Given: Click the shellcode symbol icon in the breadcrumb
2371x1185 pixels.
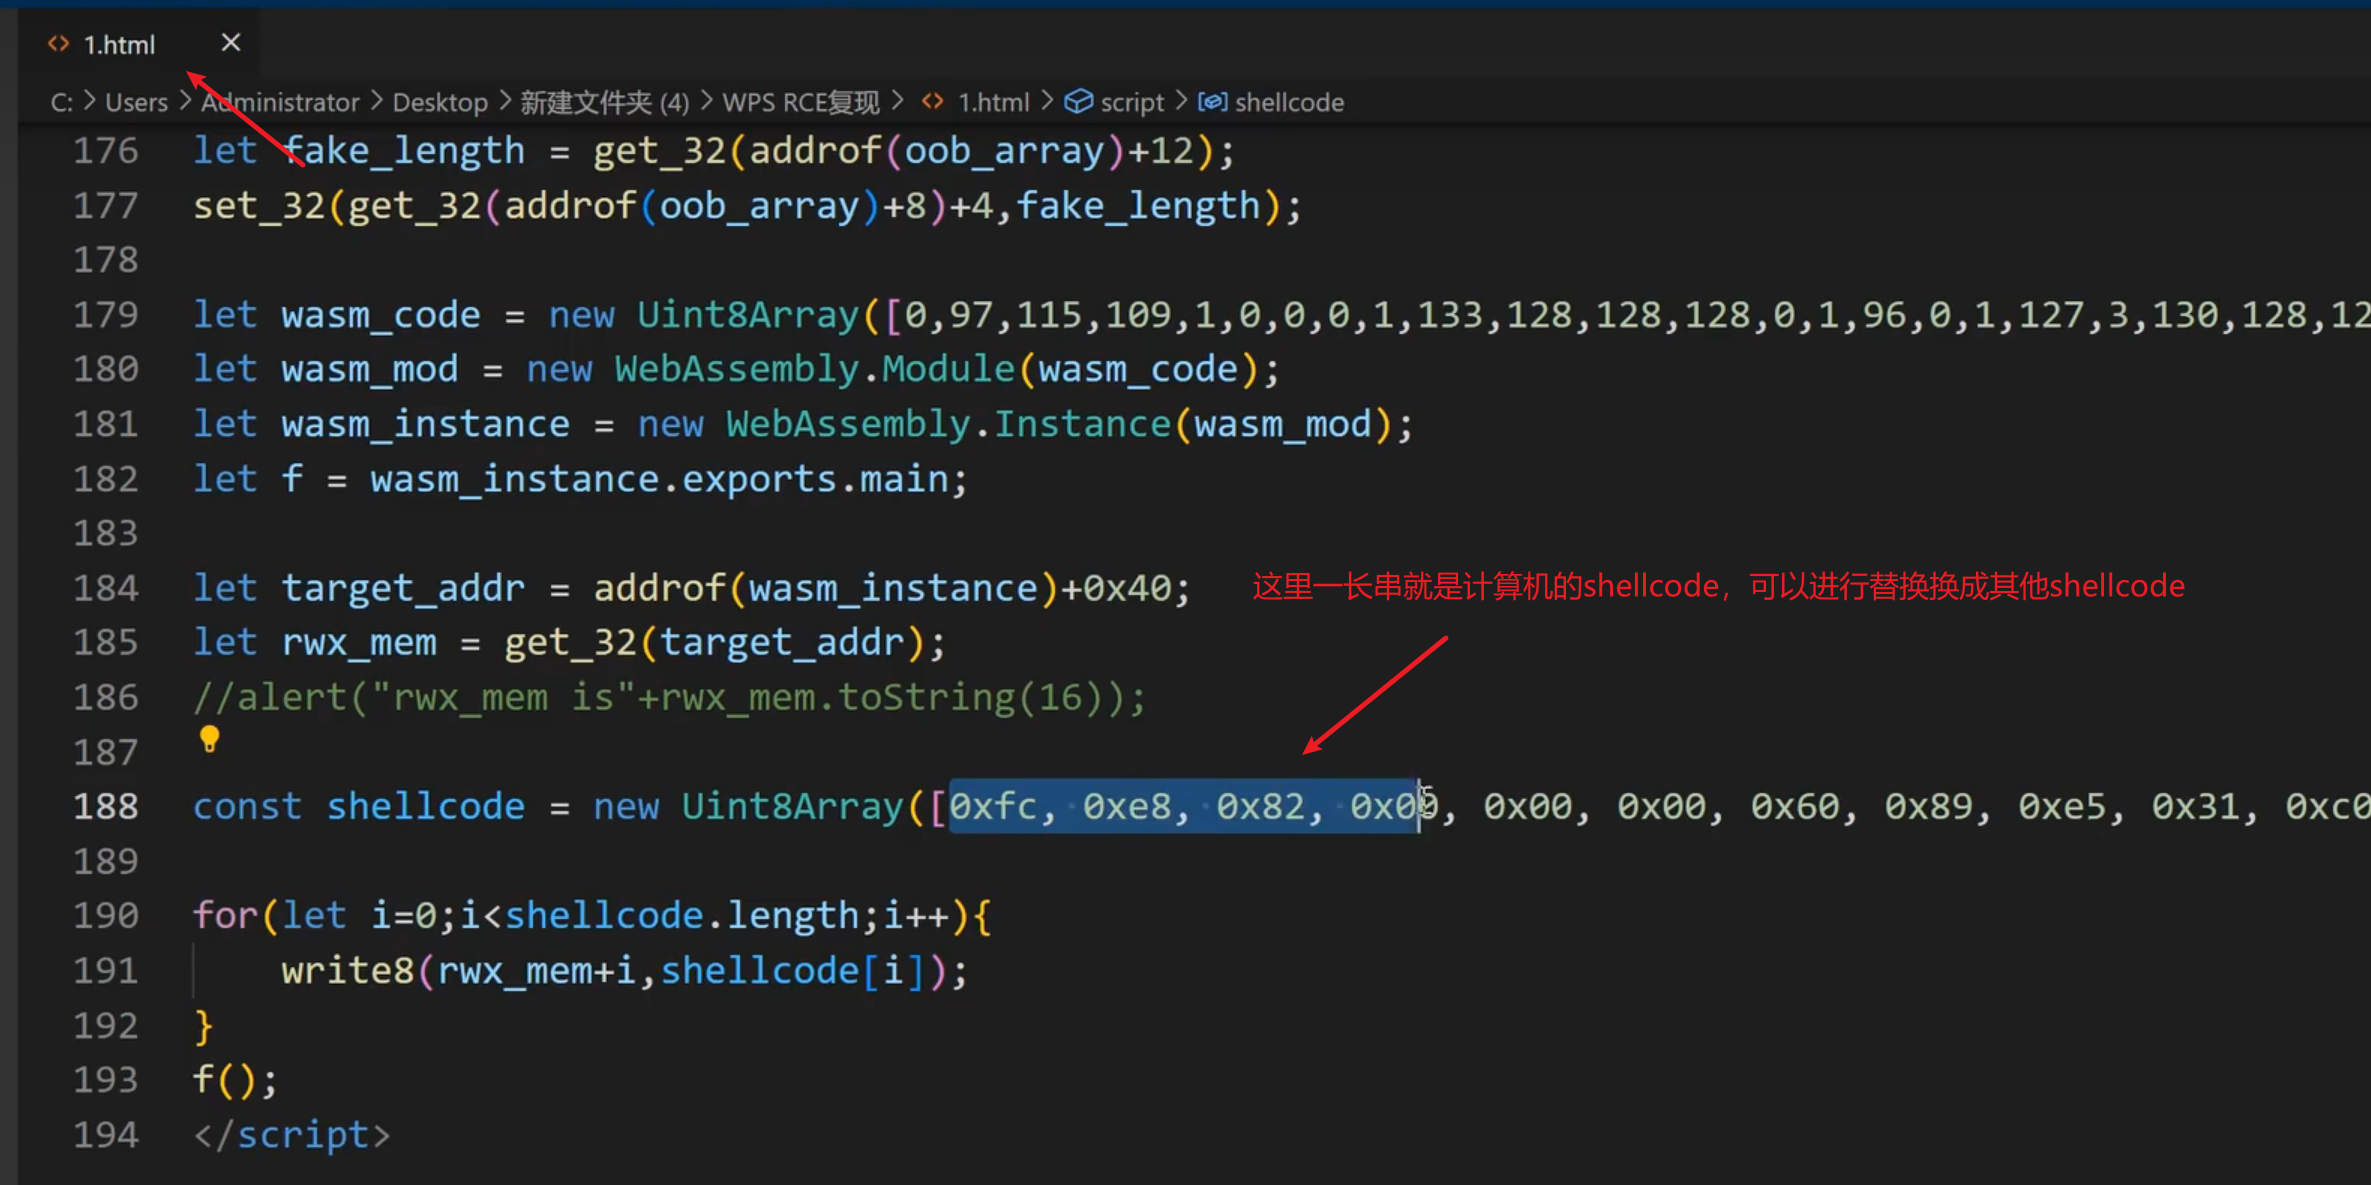Looking at the screenshot, I should coord(1212,102).
